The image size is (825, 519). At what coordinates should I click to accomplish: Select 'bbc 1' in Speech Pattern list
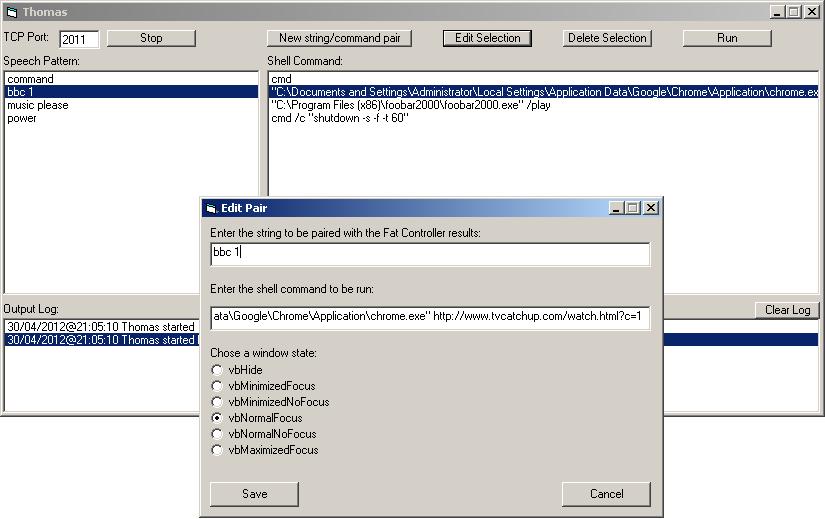pyautogui.click(x=131, y=92)
